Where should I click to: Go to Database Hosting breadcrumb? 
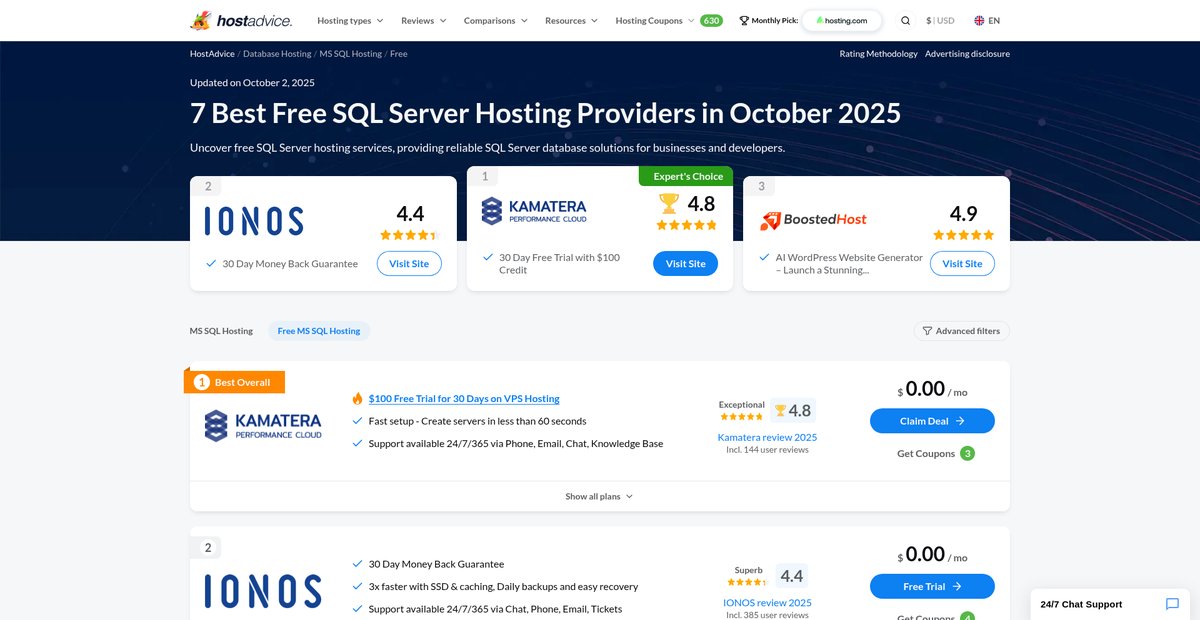(x=277, y=54)
